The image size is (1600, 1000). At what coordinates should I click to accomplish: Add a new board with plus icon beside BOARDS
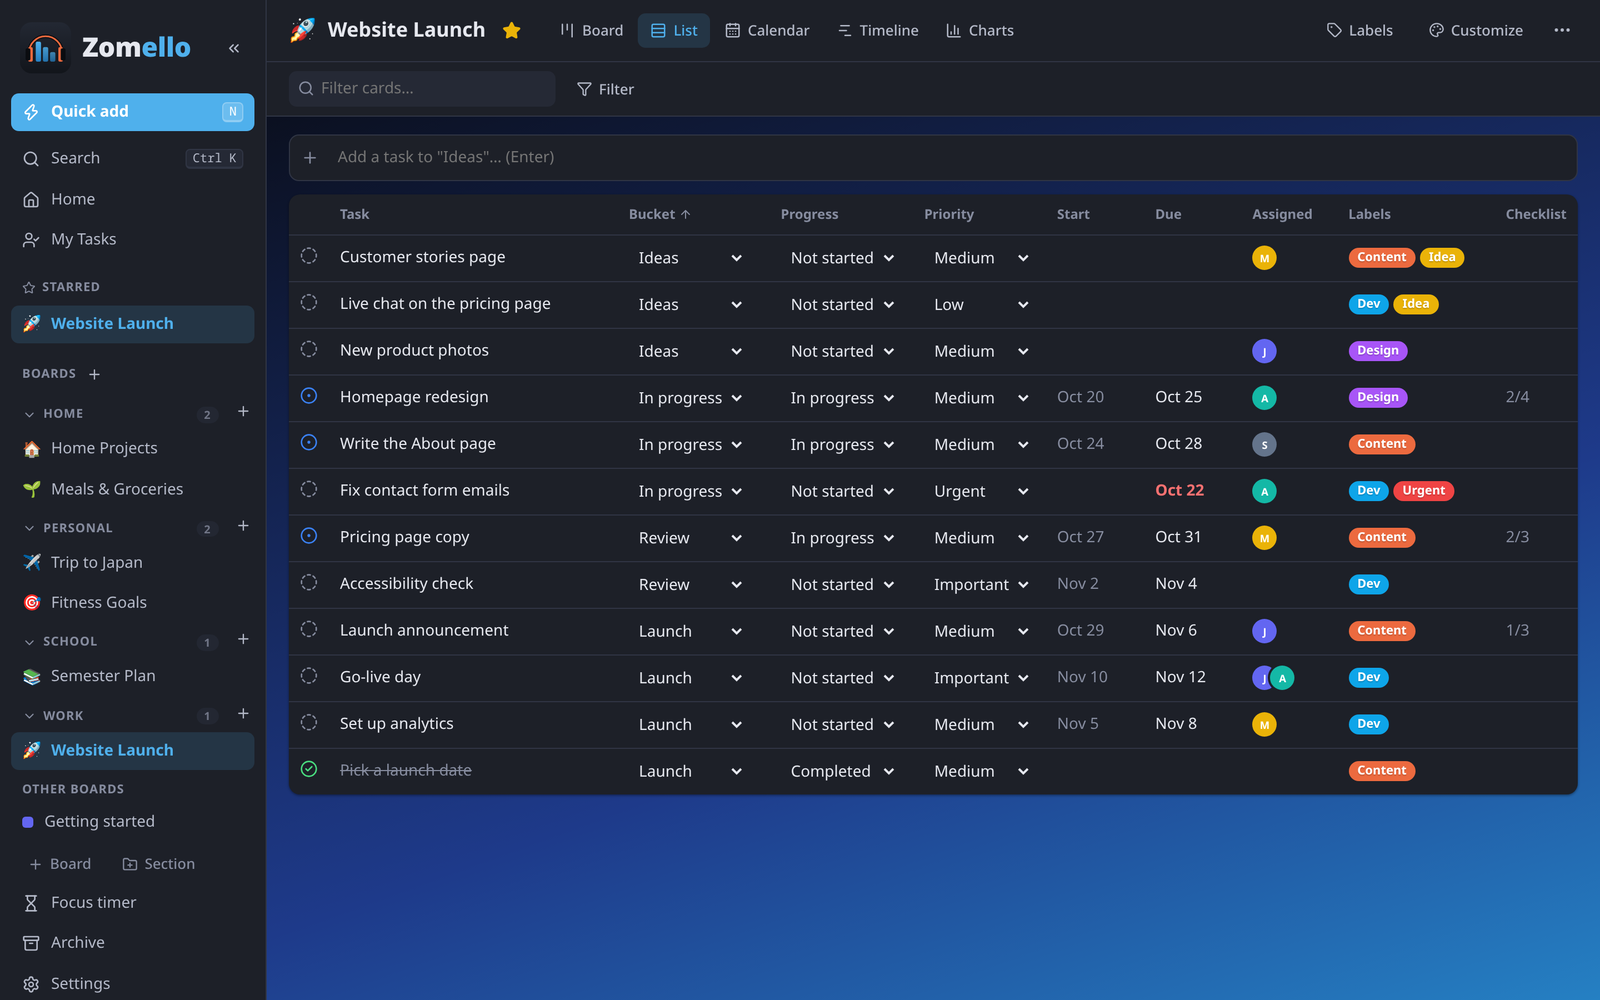[94, 374]
